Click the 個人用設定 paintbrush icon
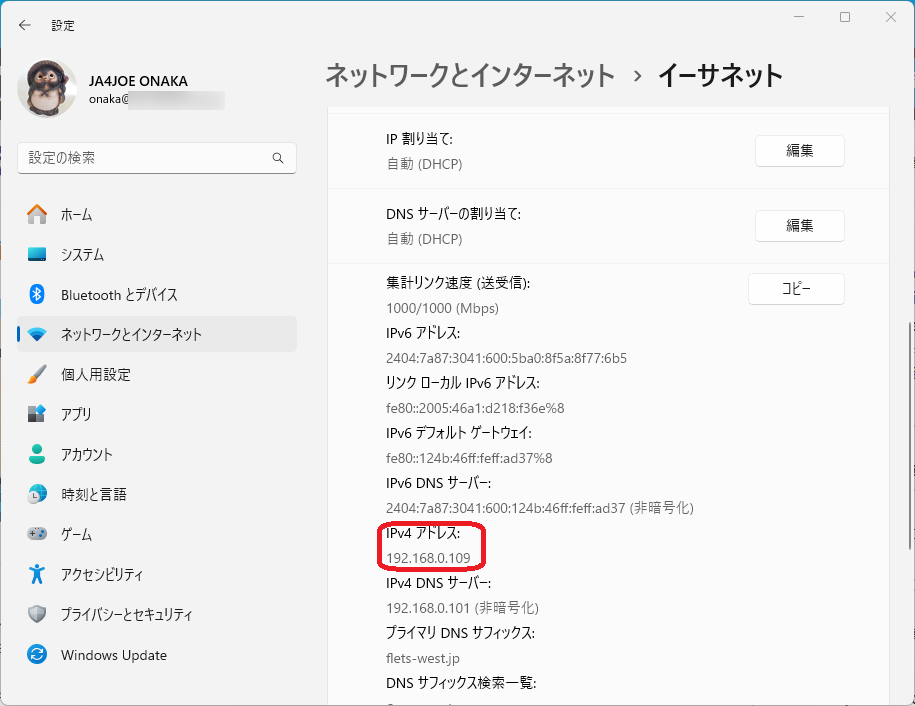 37,374
